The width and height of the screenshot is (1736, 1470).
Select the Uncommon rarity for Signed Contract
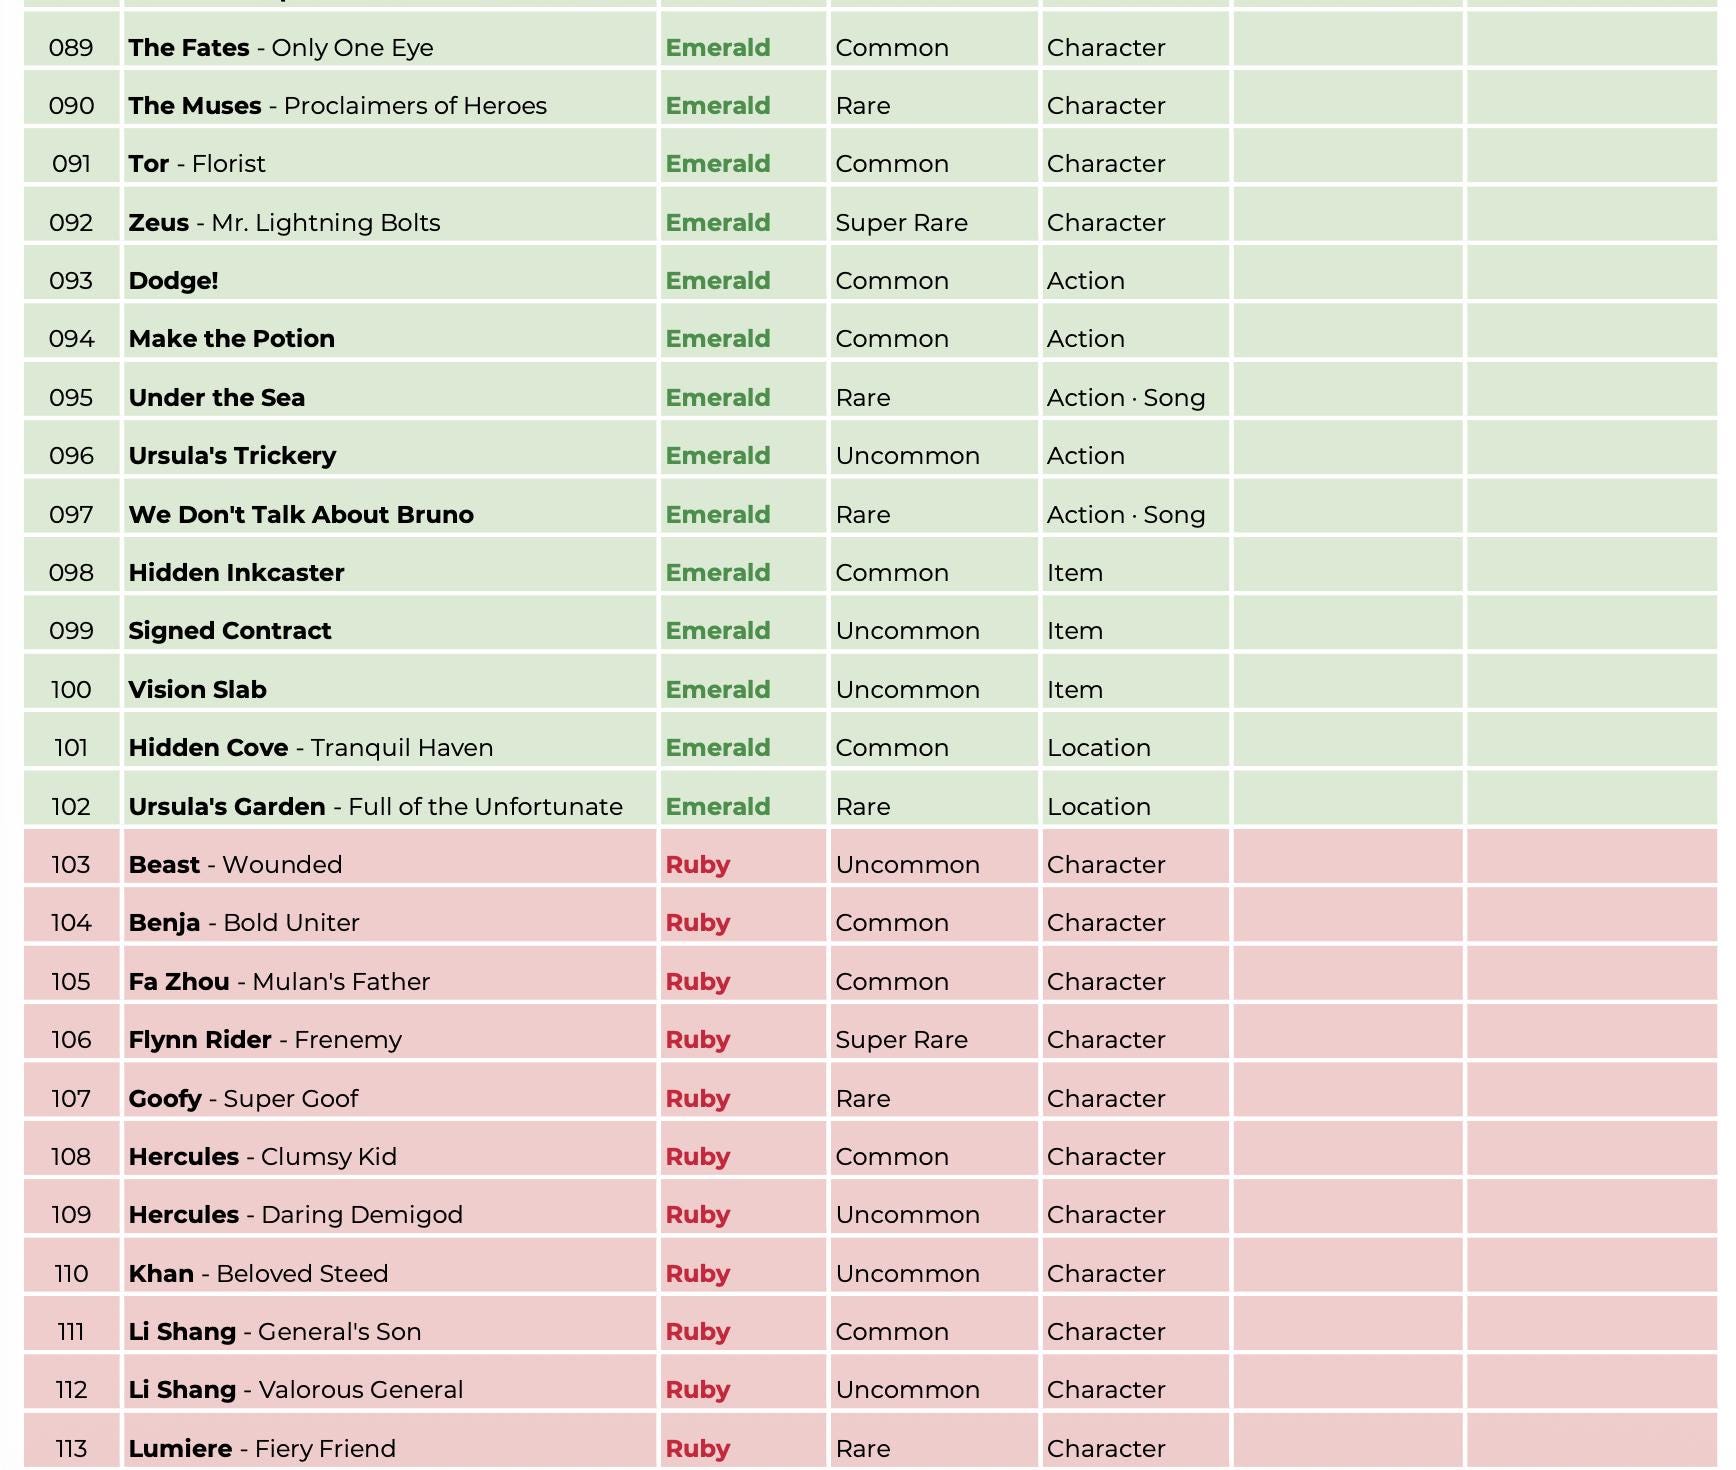(908, 631)
